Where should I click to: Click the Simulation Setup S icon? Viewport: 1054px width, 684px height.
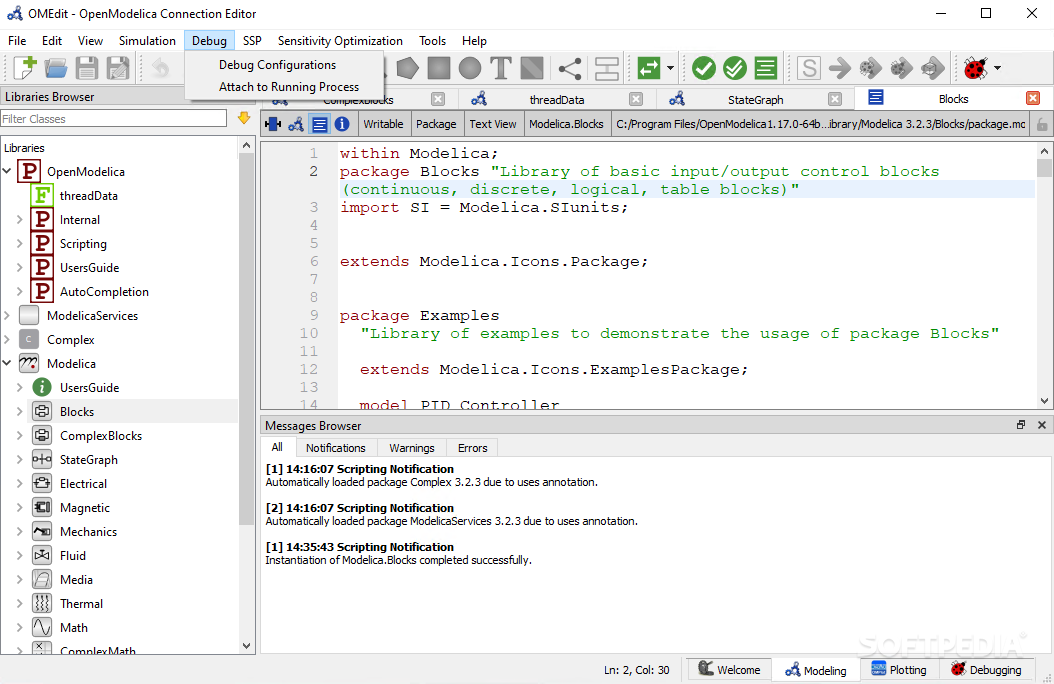(809, 68)
